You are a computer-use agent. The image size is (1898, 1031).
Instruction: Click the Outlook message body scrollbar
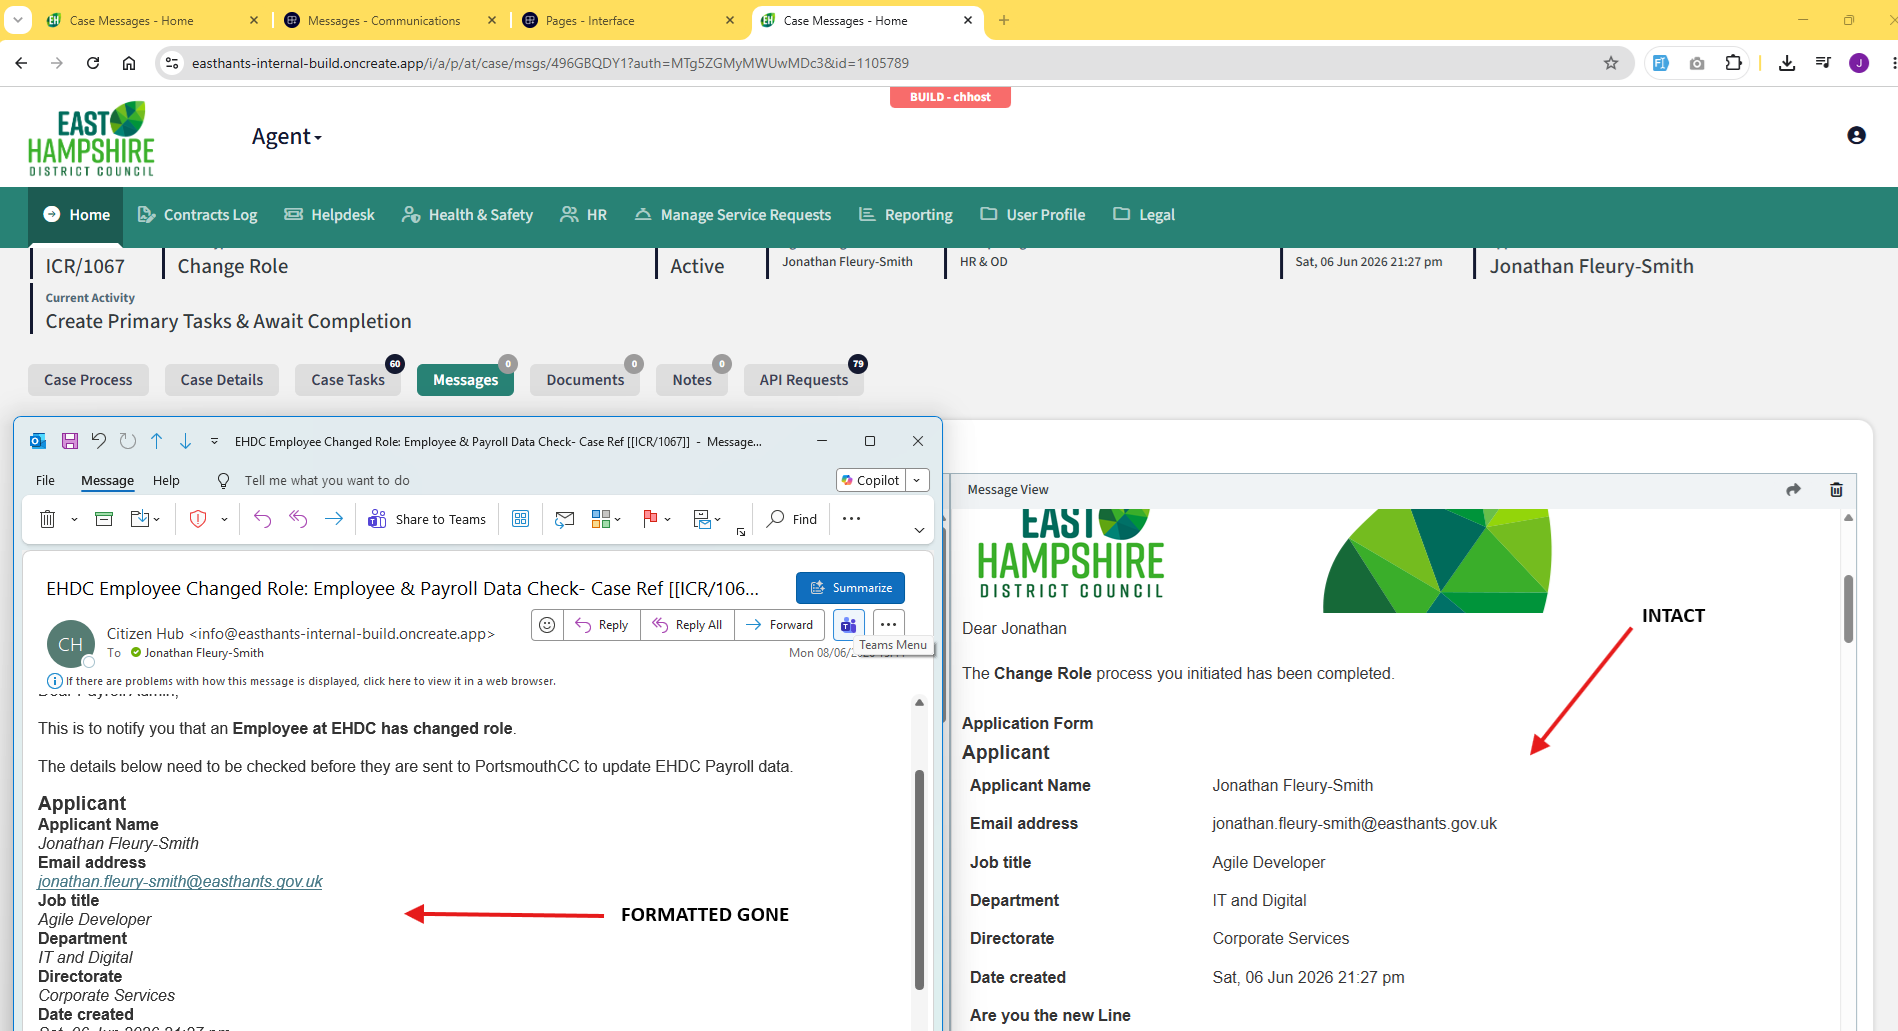(919, 880)
